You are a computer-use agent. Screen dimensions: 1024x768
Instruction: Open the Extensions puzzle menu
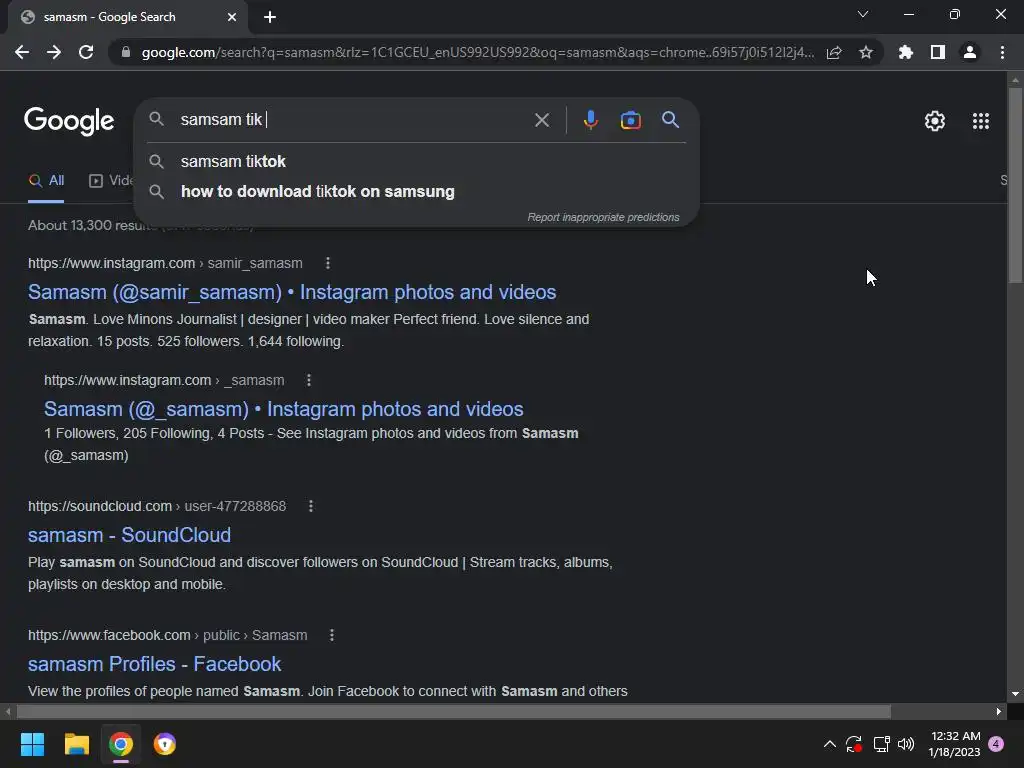pos(906,52)
